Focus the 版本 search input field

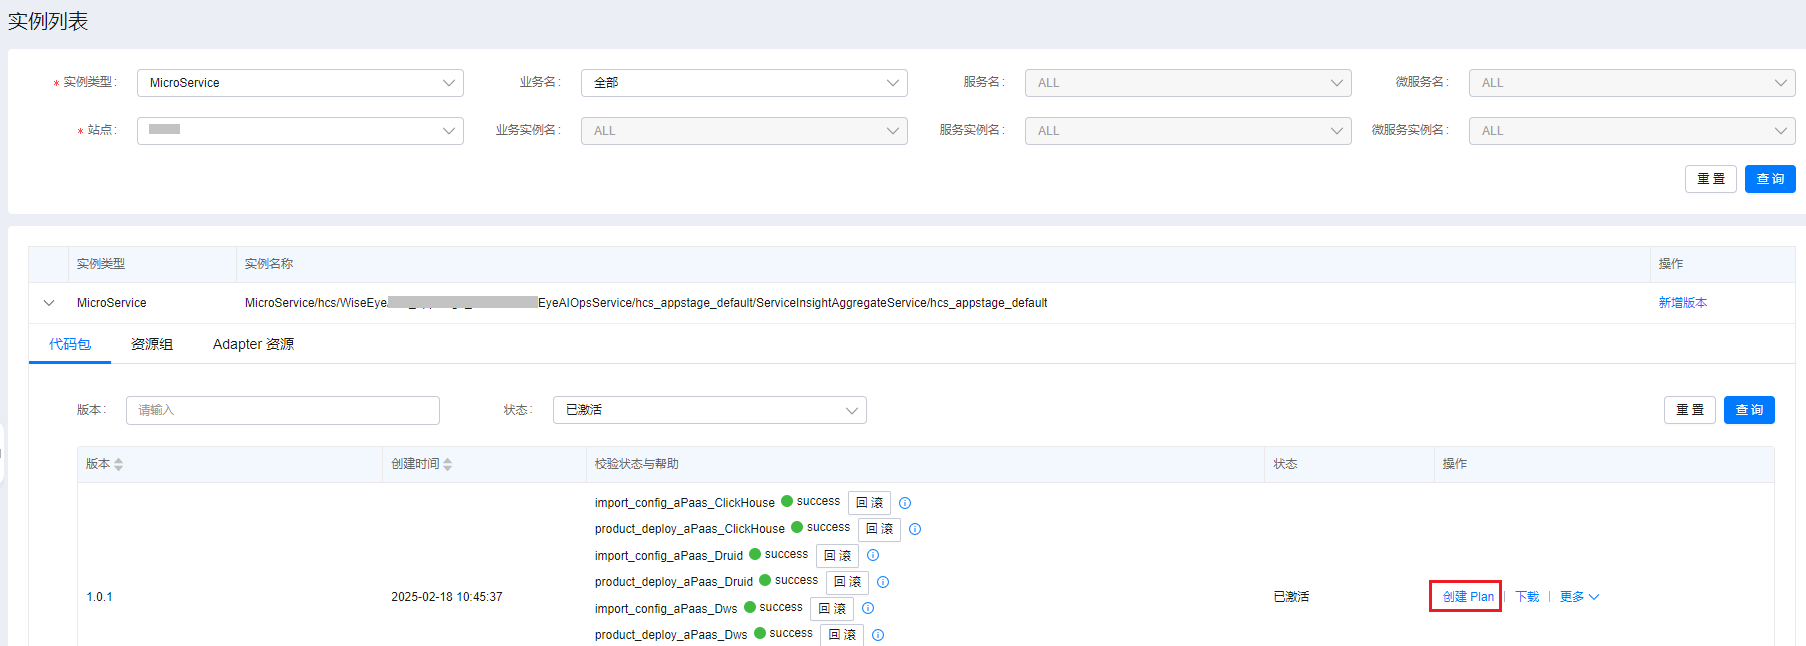coord(283,410)
